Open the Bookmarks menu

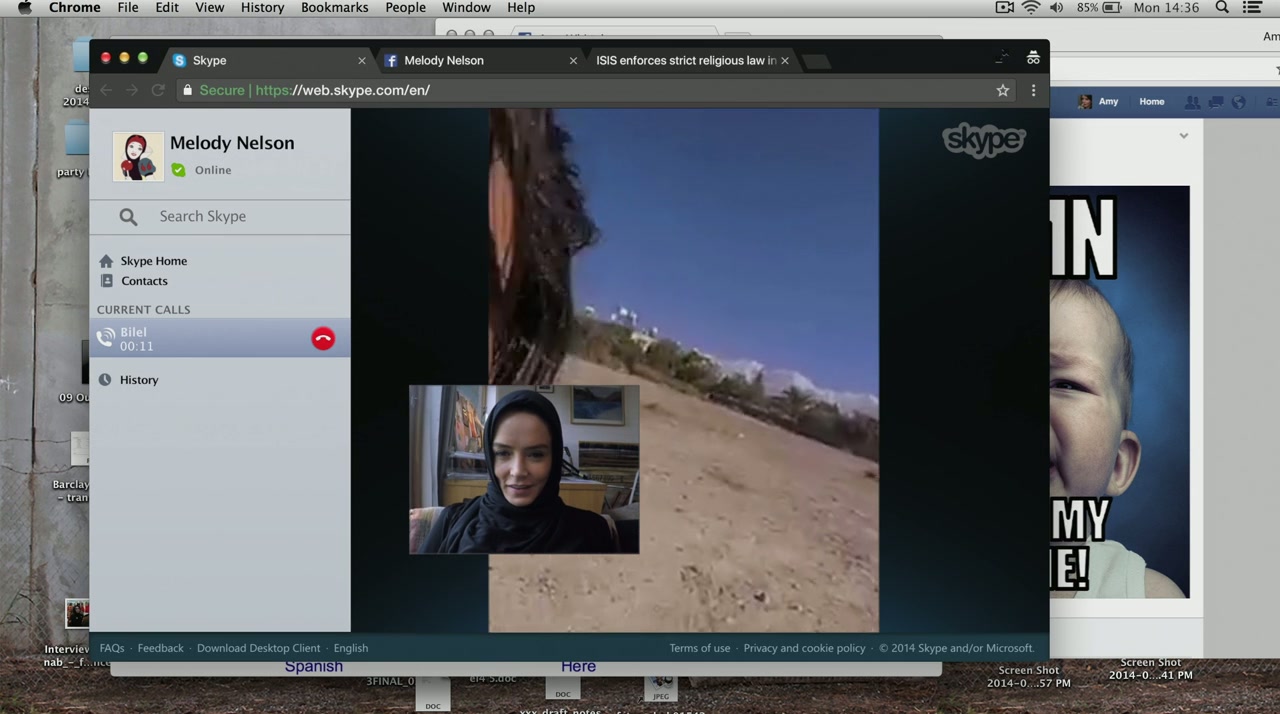pyautogui.click(x=335, y=8)
